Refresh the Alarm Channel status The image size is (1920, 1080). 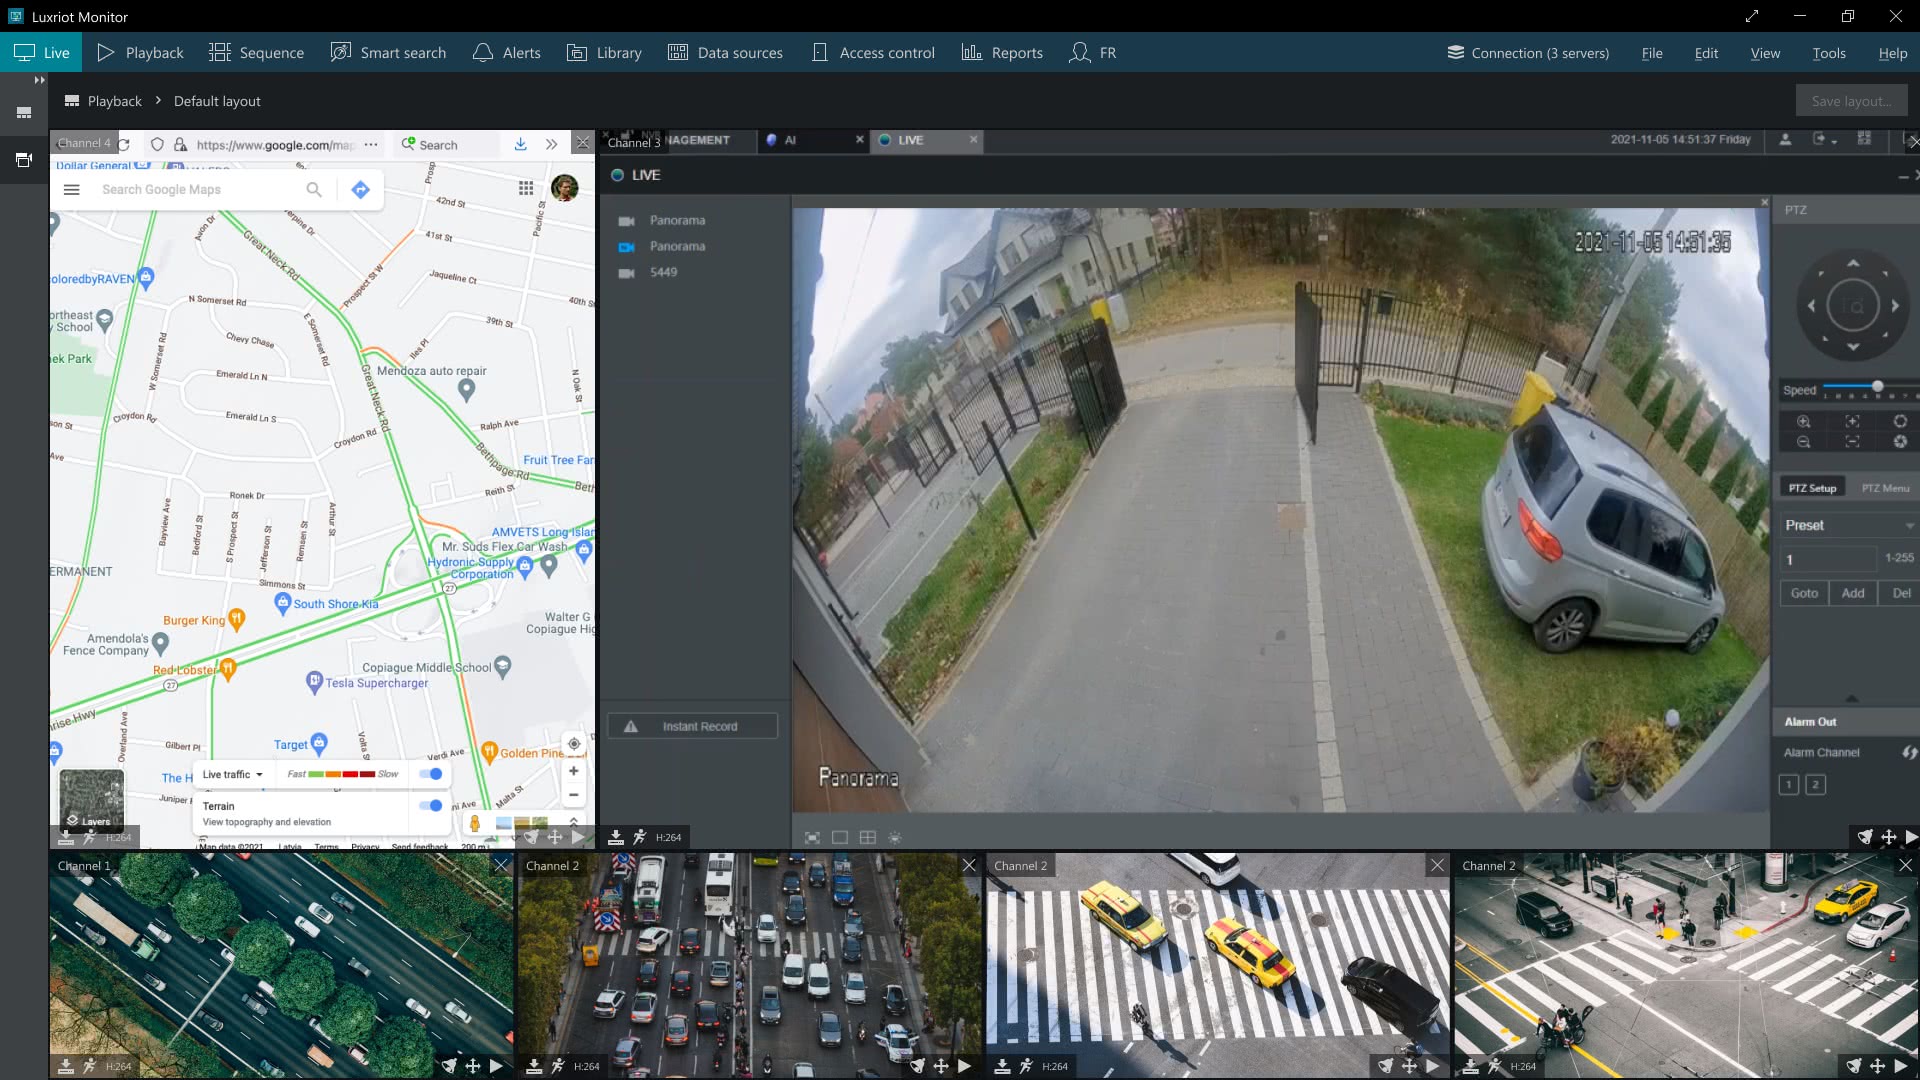(1909, 752)
